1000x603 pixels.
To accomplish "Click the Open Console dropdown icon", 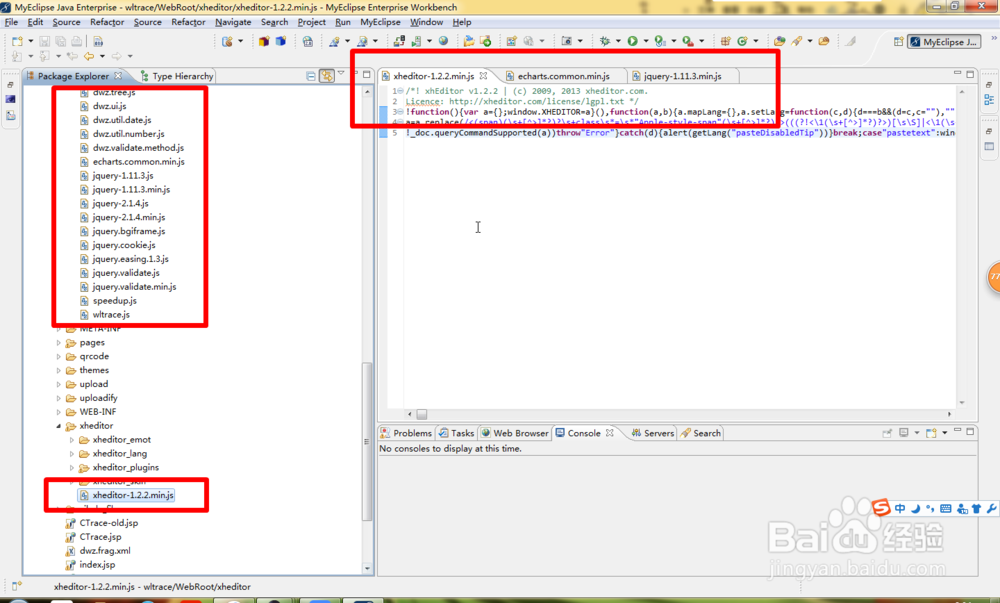I will (945, 433).
